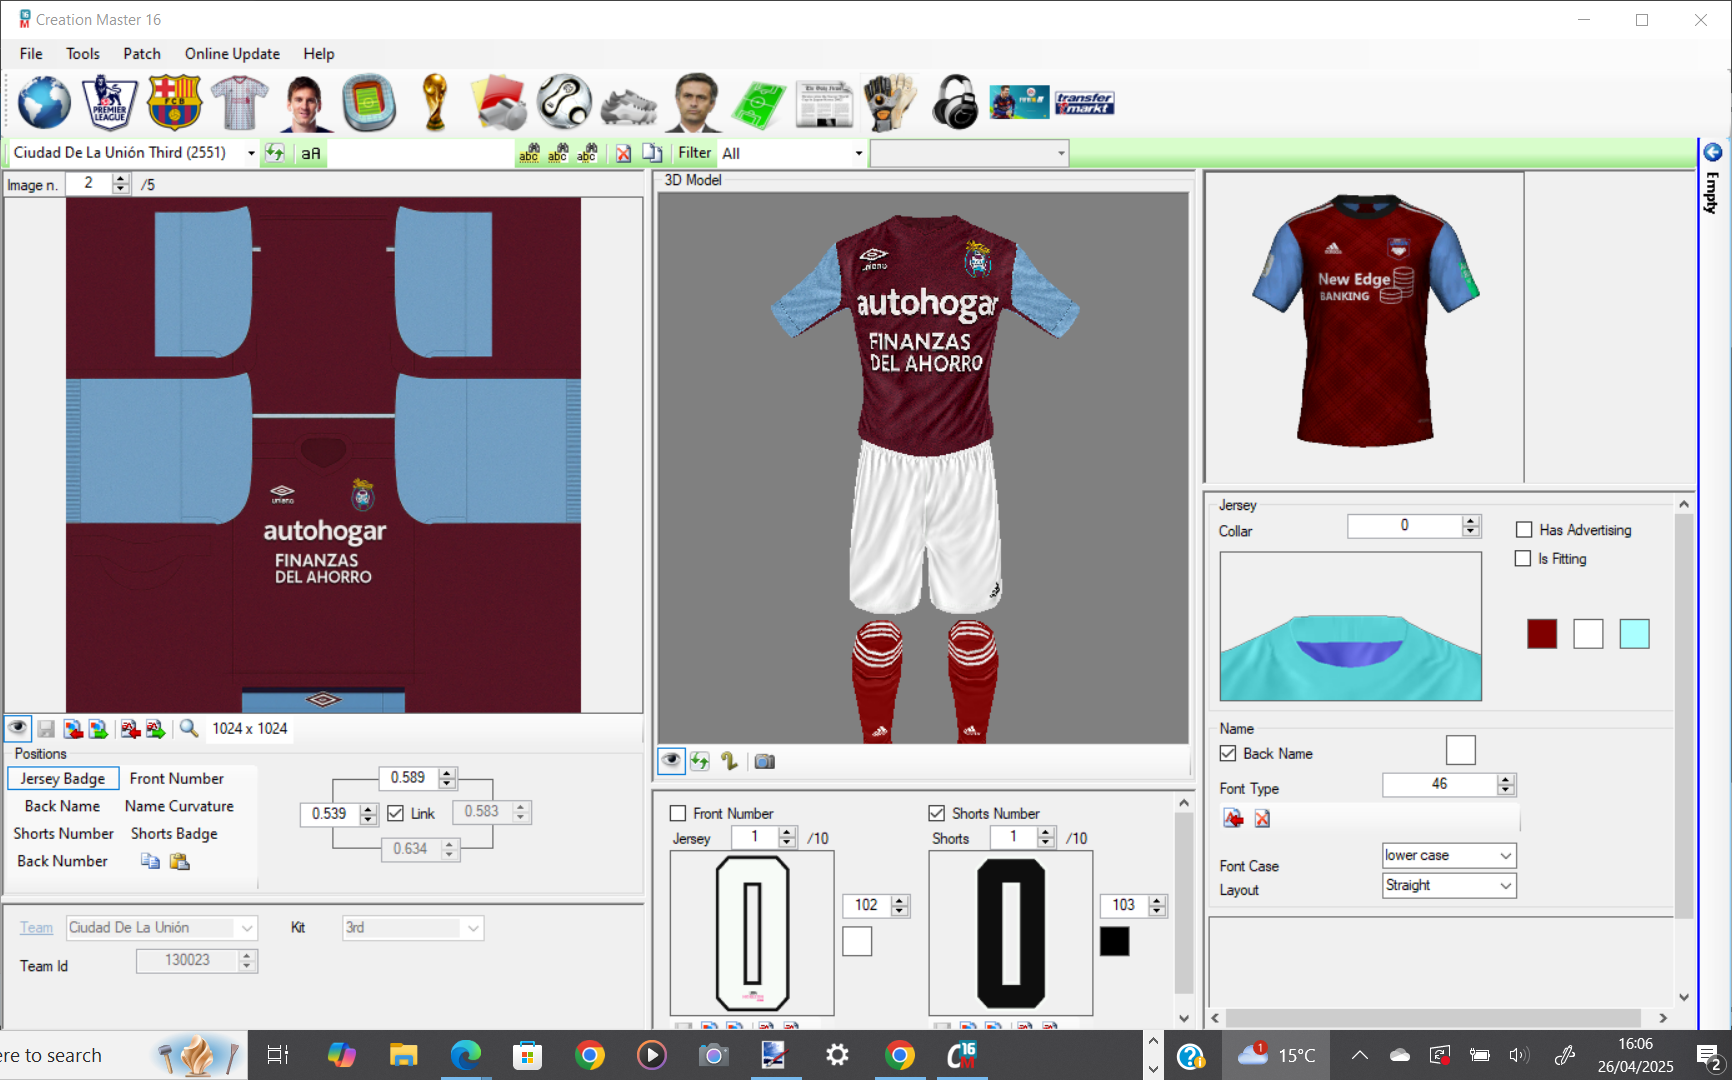Click the 3D model camera screenshot icon
1732x1080 pixels.
click(765, 761)
